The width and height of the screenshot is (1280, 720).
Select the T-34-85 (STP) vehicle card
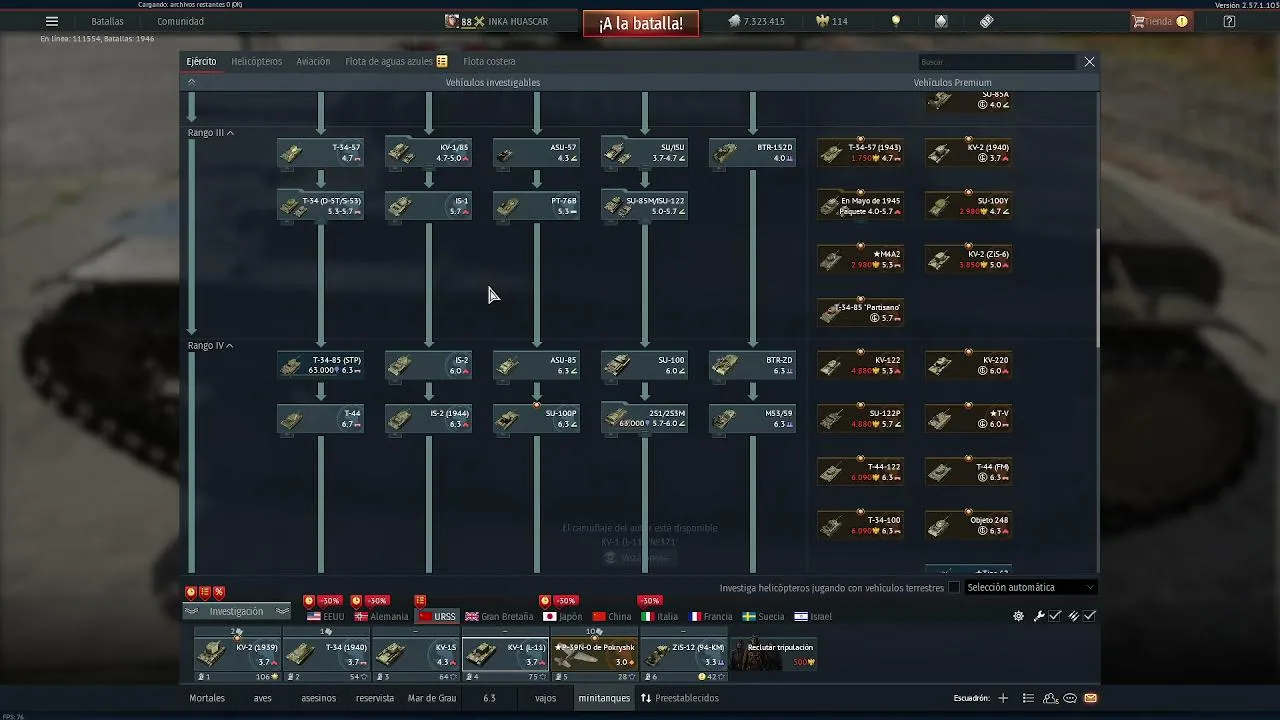(x=321, y=365)
